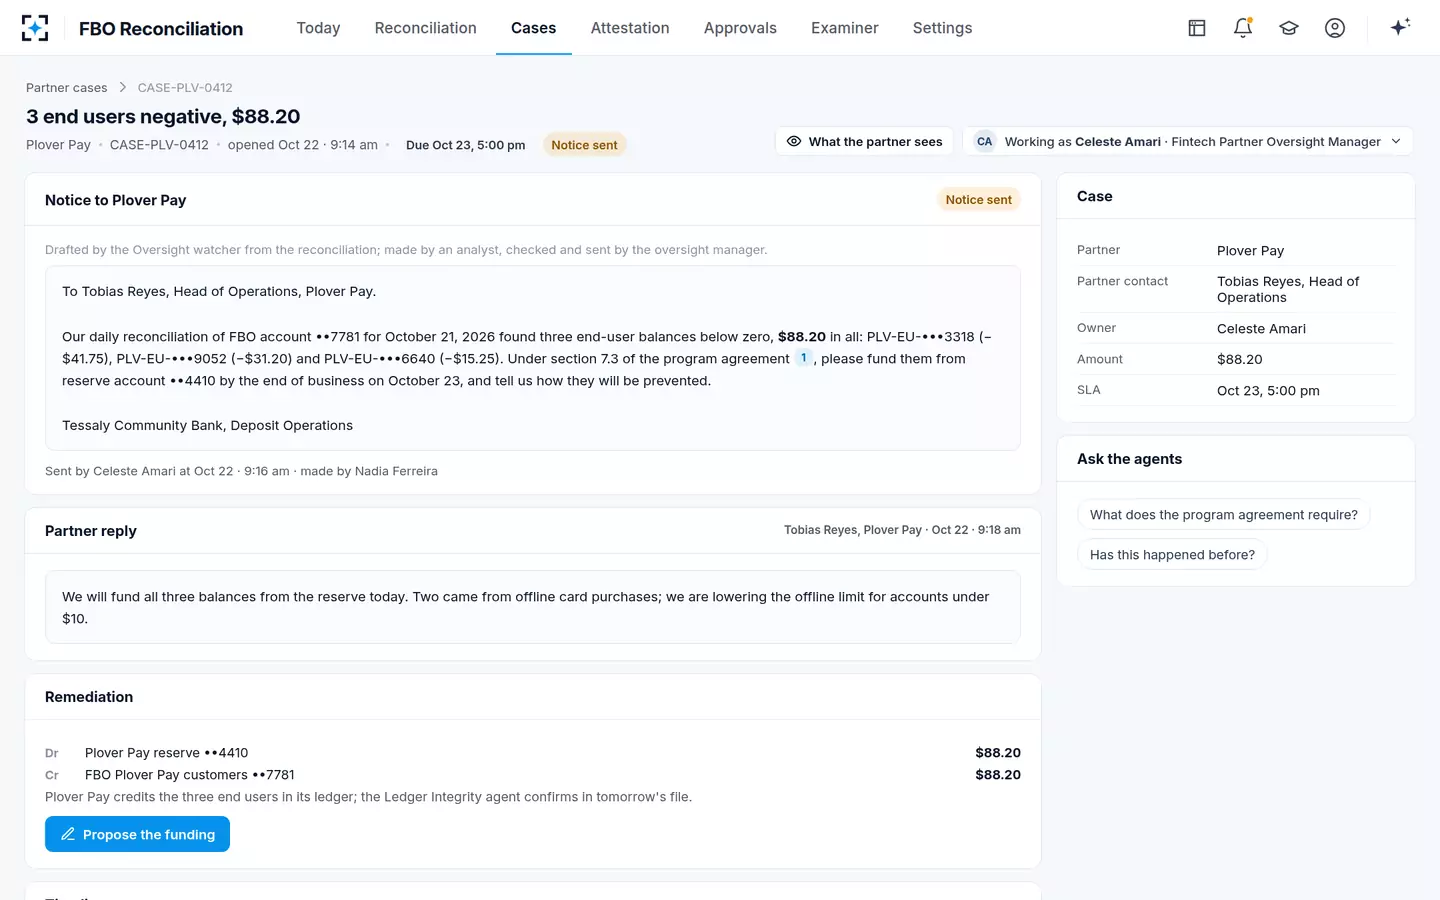Screen dimensions: 1440x900
Task: Click the breadcrumb chevron after Partner cases
Action: pos(123,87)
